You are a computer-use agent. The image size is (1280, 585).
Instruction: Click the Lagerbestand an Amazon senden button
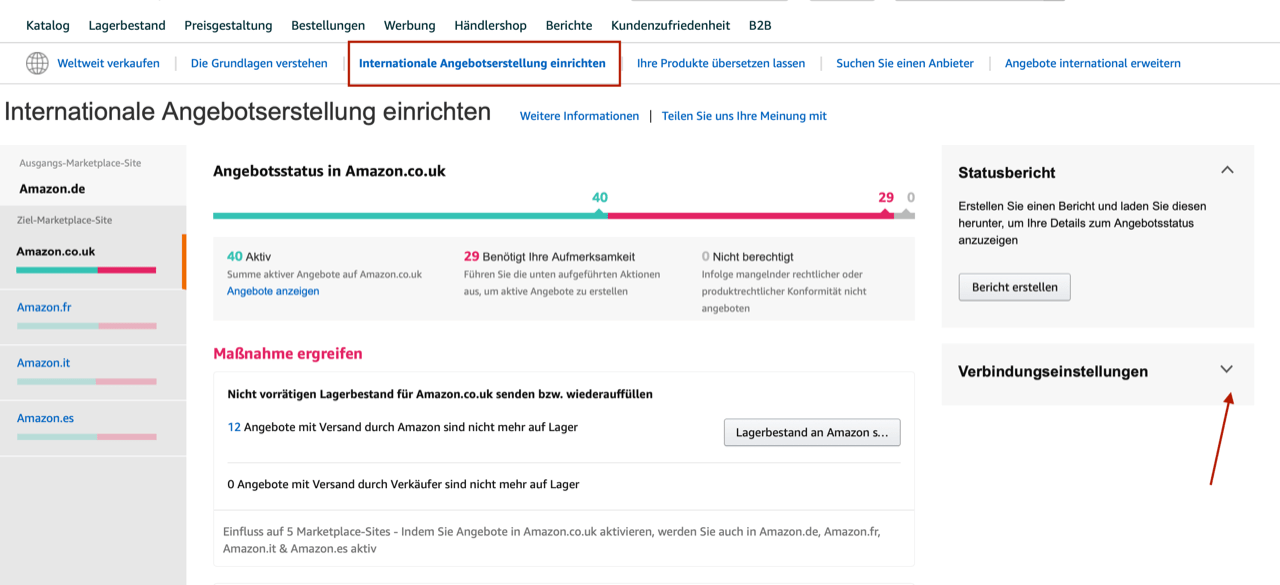812,432
